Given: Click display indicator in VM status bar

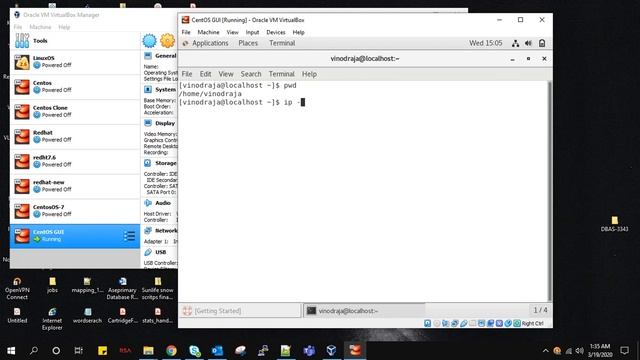Looking at the screenshot, I should [x=482, y=323].
